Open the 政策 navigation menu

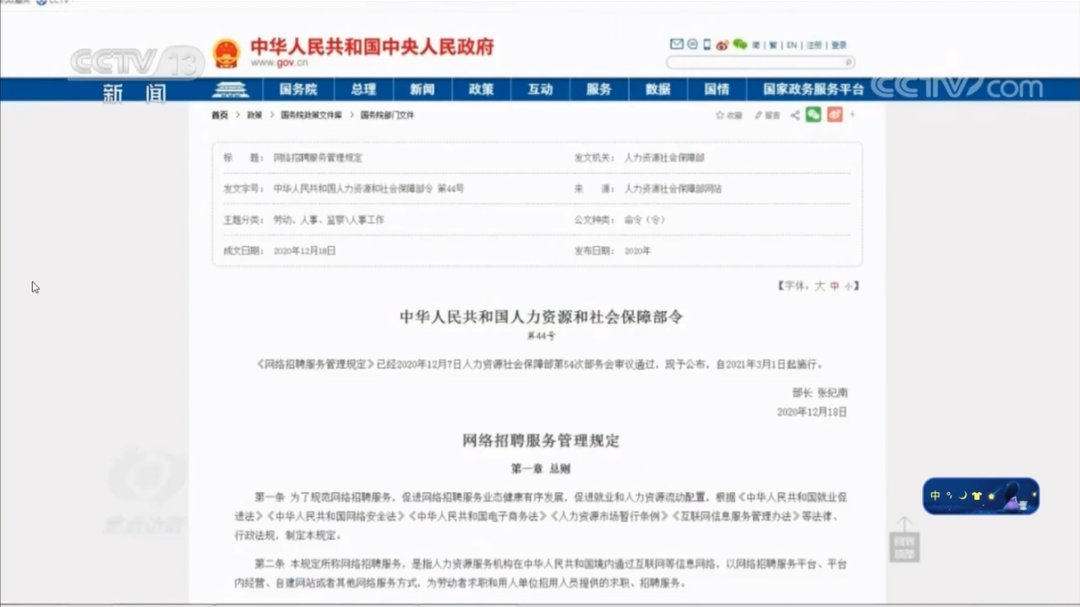point(481,89)
